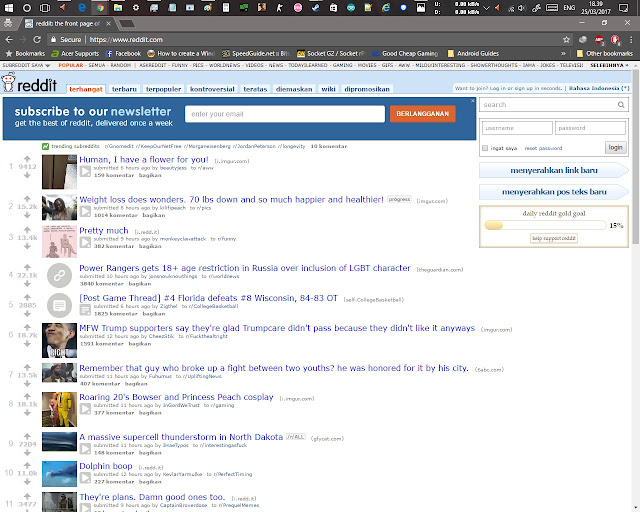Open the Chrome three-dot menu
The height and width of the screenshot is (512, 640).
631,40
